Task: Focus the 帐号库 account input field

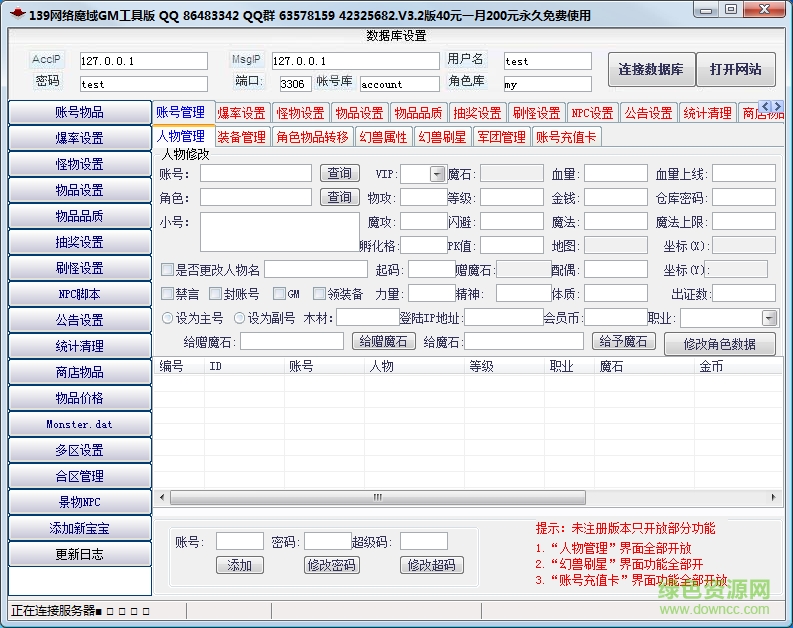Action: pos(400,84)
